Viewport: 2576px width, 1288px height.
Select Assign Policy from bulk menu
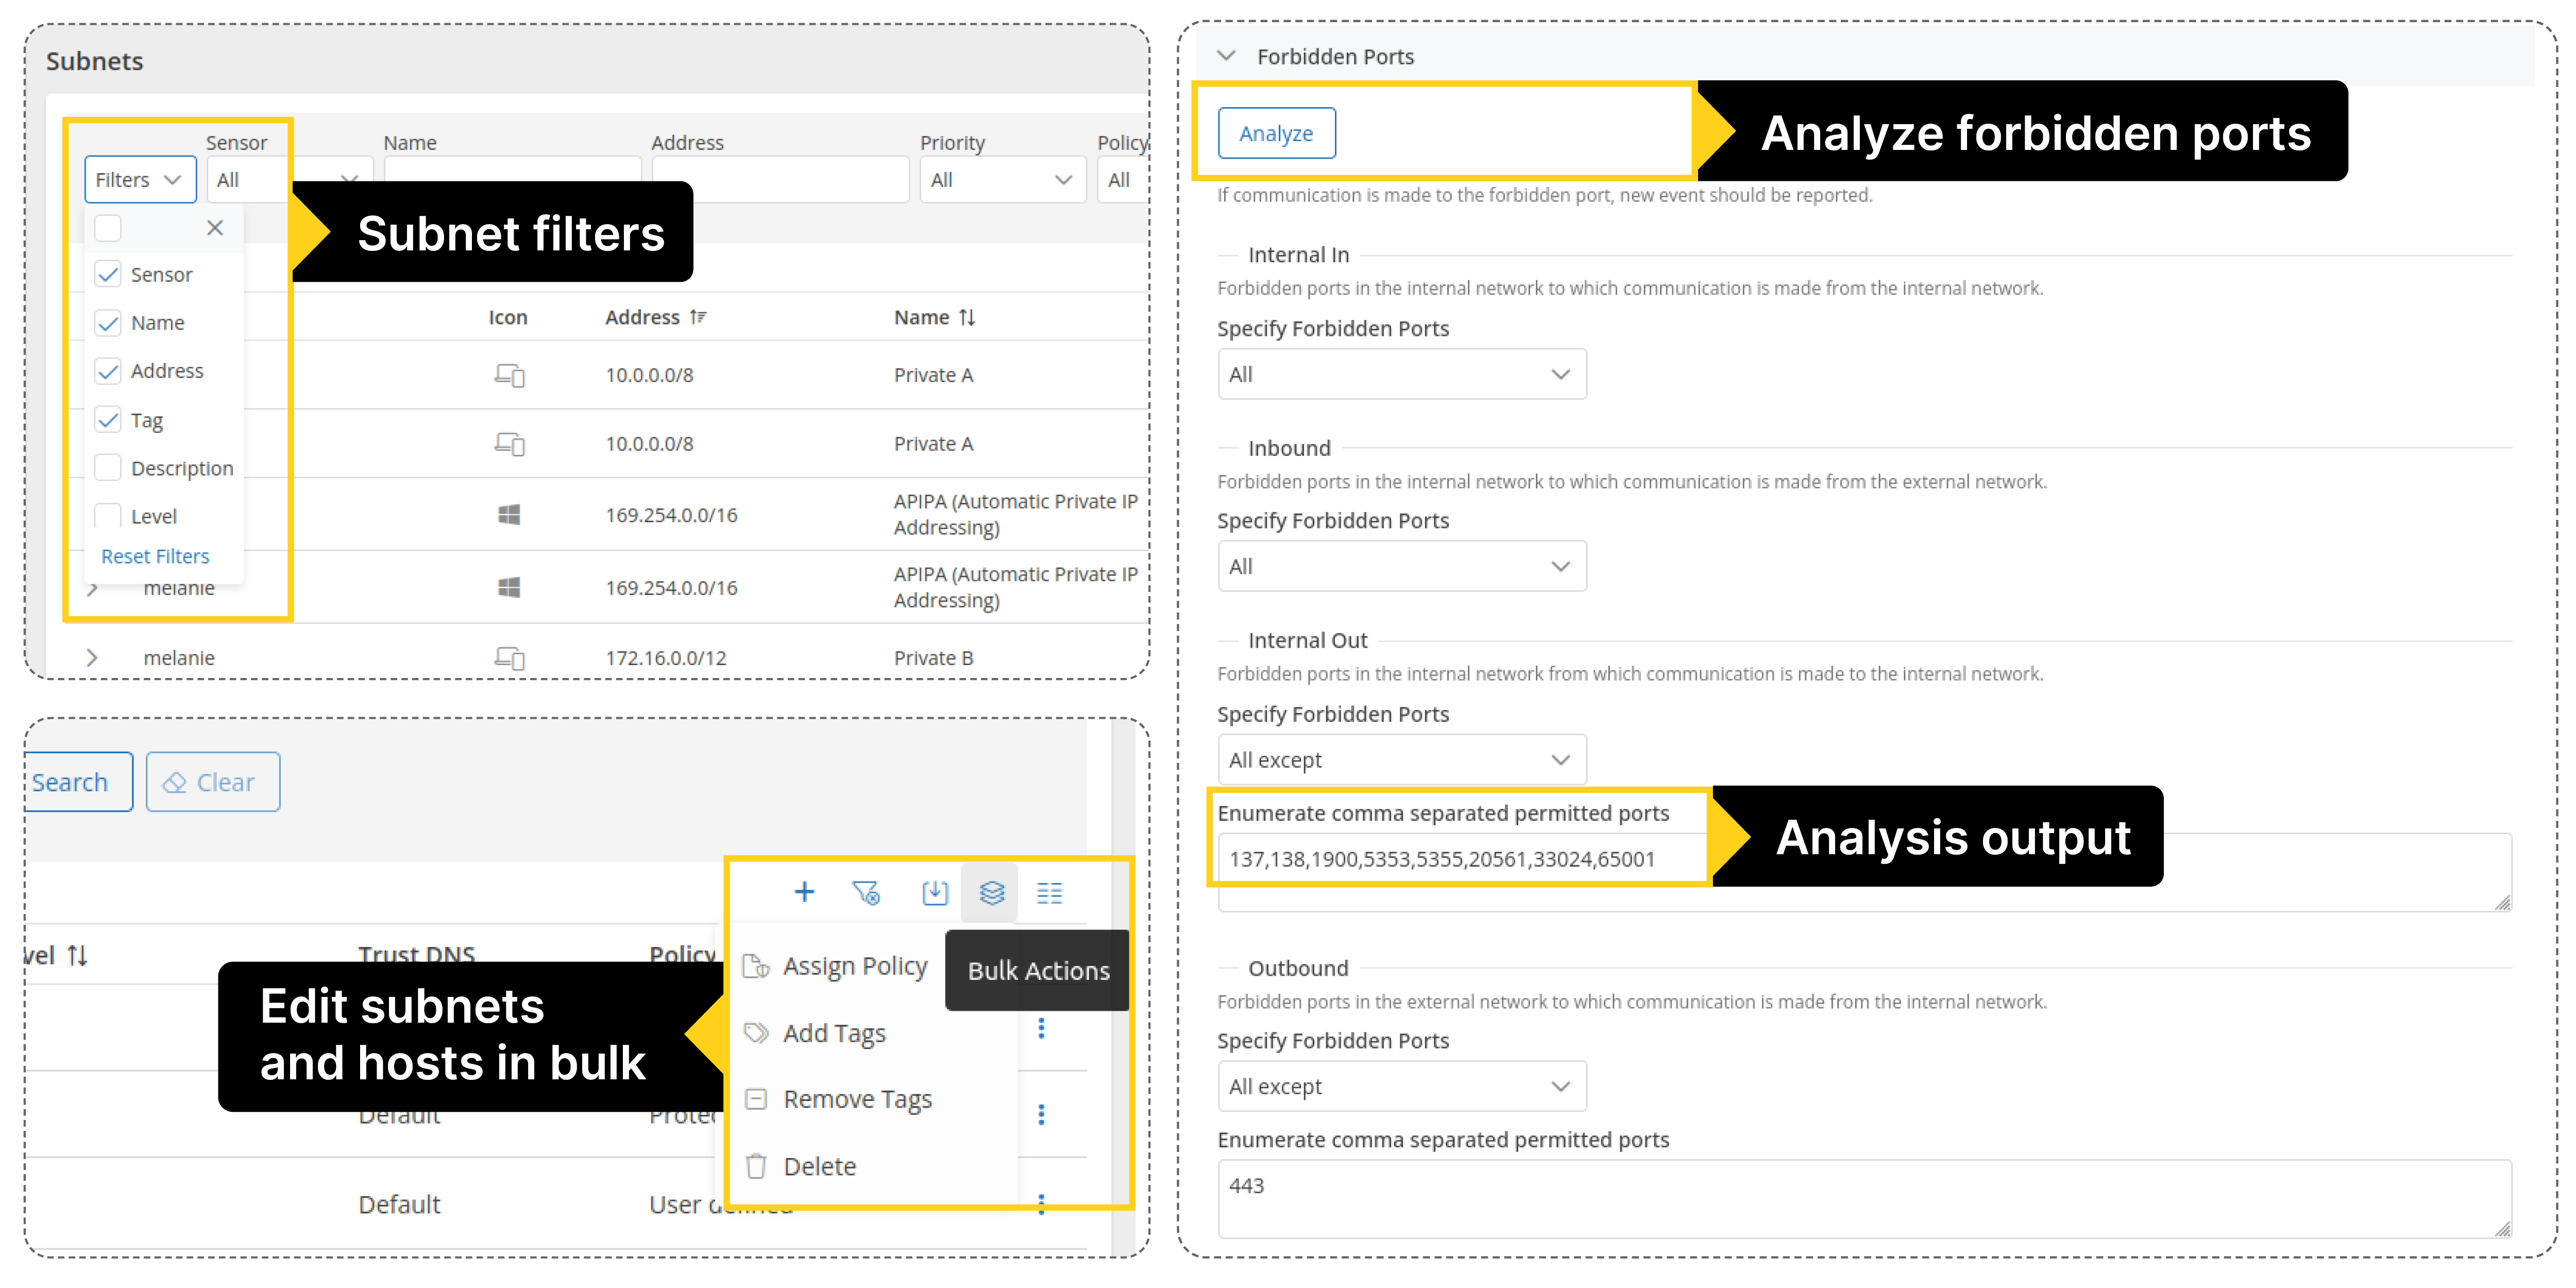coord(854,966)
